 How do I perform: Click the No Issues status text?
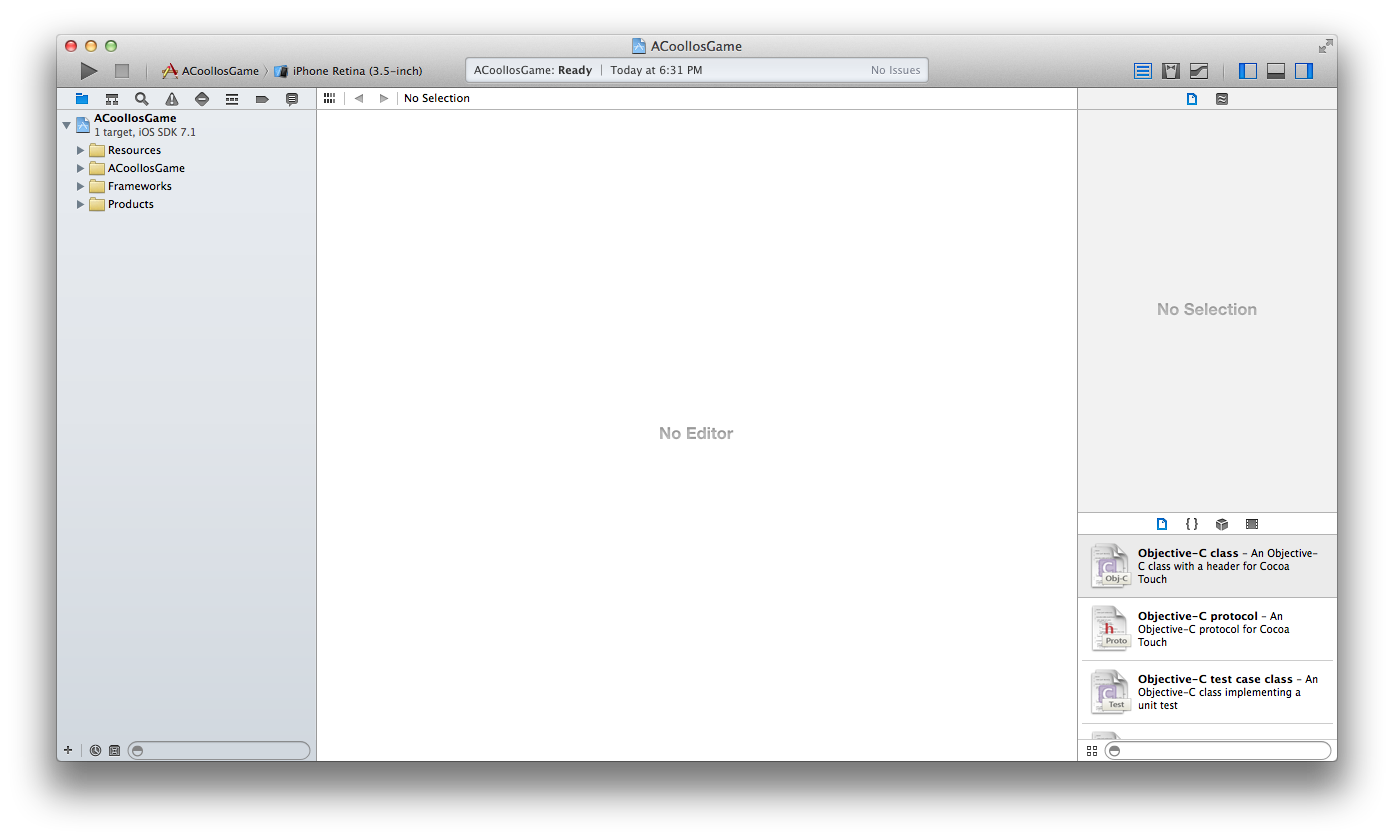[x=895, y=71]
